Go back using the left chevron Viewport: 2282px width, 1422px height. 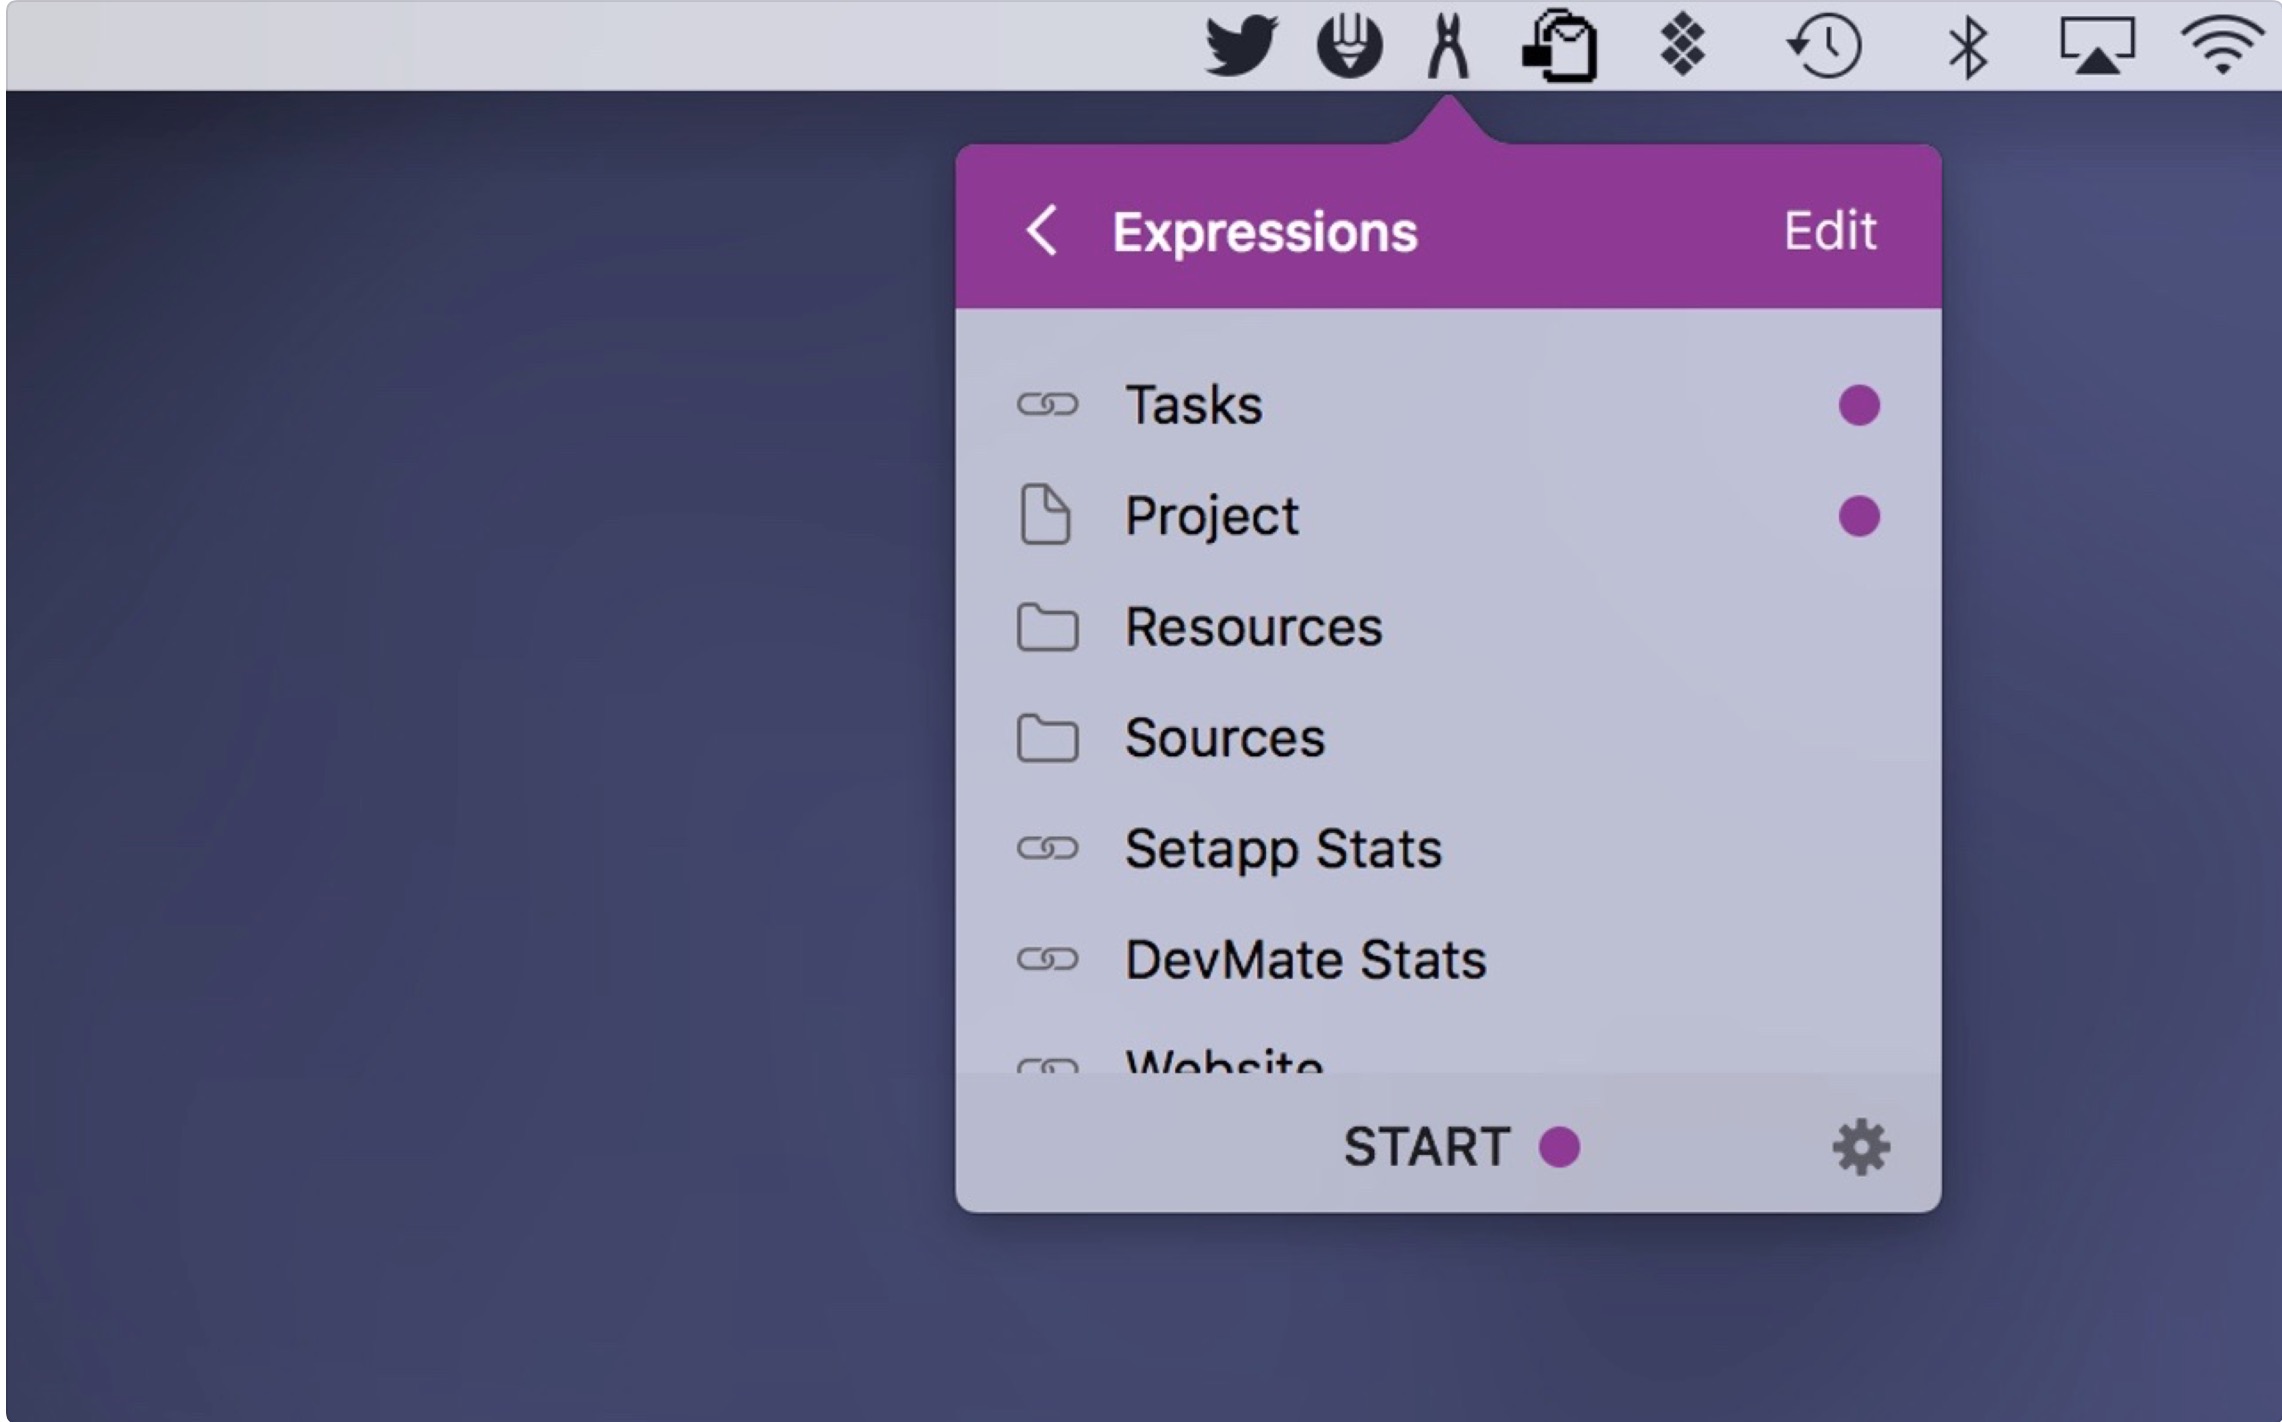[x=1042, y=231]
